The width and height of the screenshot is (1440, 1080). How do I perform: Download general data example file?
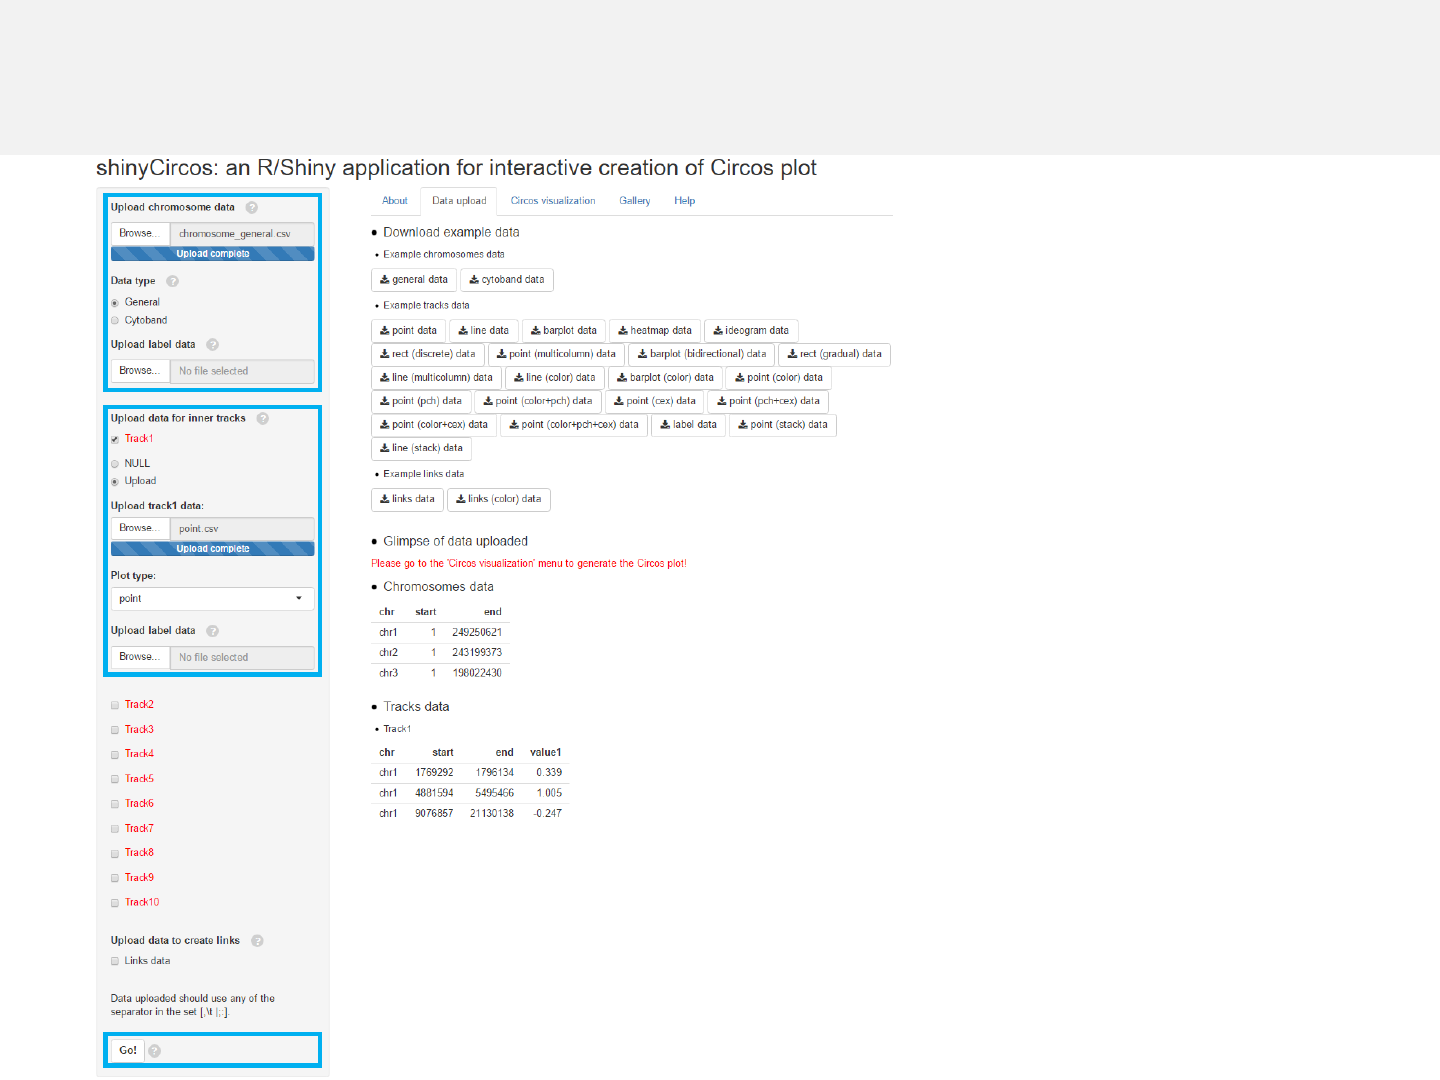coord(414,280)
